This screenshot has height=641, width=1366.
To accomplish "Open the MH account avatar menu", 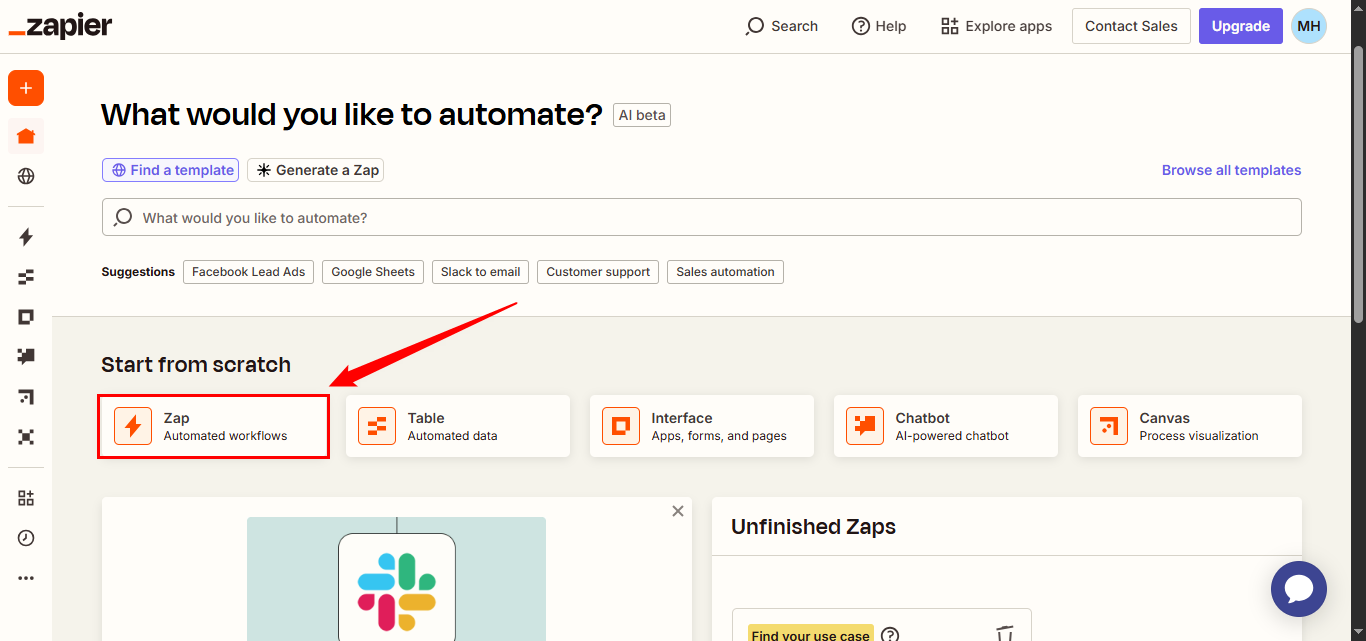I will [1309, 26].
